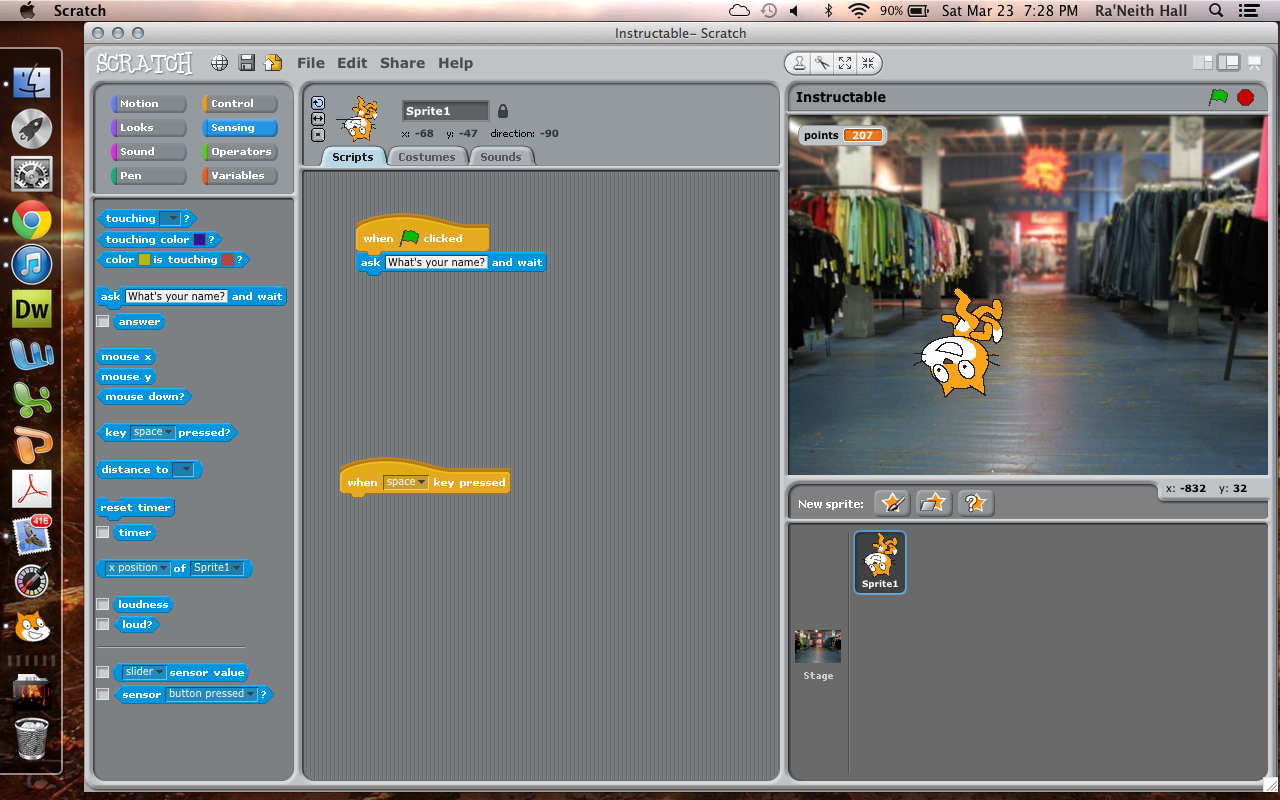Click the green flag to start project

pos(1218,97)
